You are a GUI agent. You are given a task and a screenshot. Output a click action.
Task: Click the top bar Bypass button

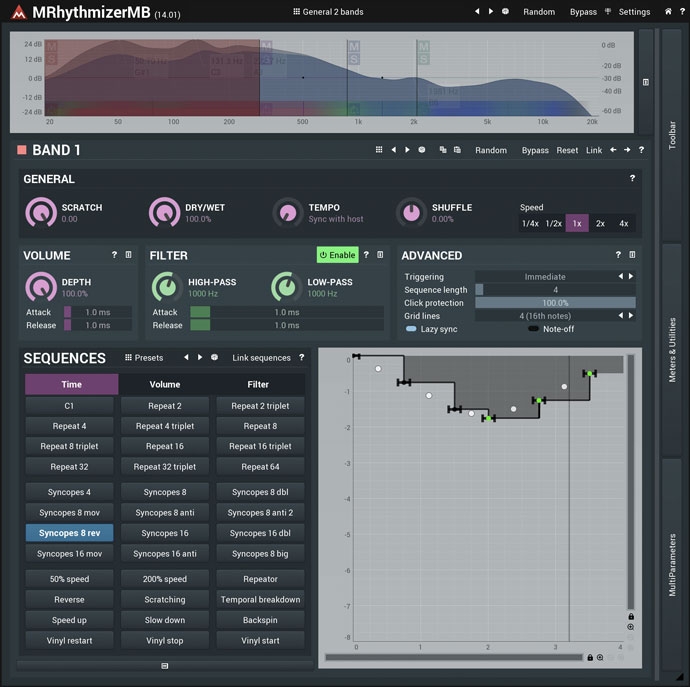(x=583, y=12)
